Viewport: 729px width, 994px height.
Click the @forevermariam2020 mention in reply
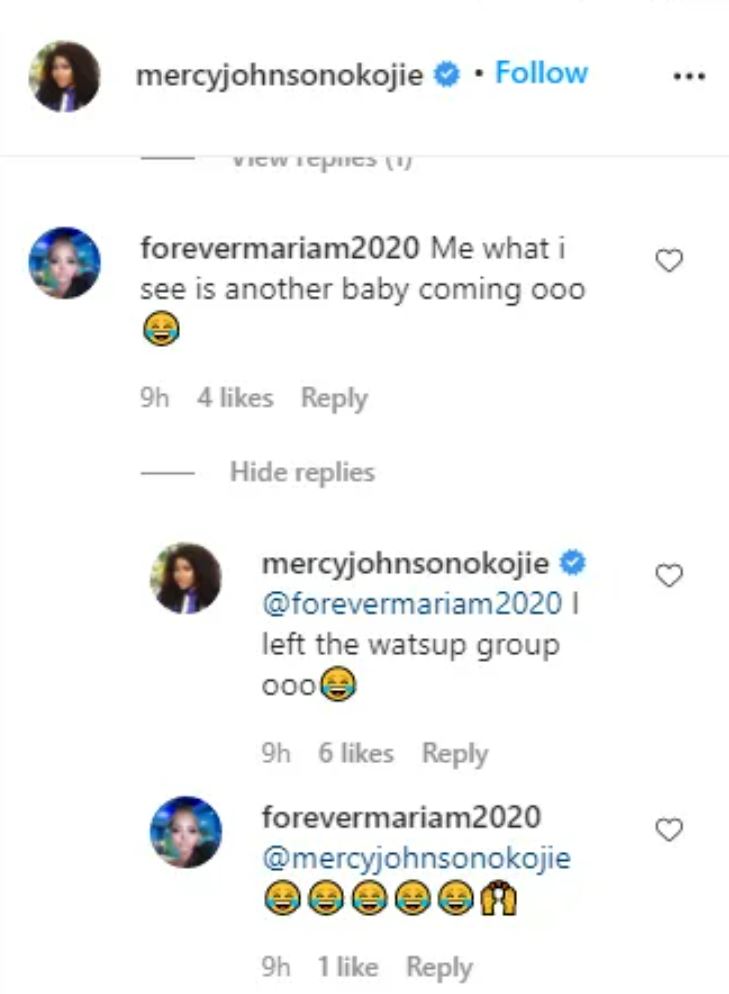point(412,603)
